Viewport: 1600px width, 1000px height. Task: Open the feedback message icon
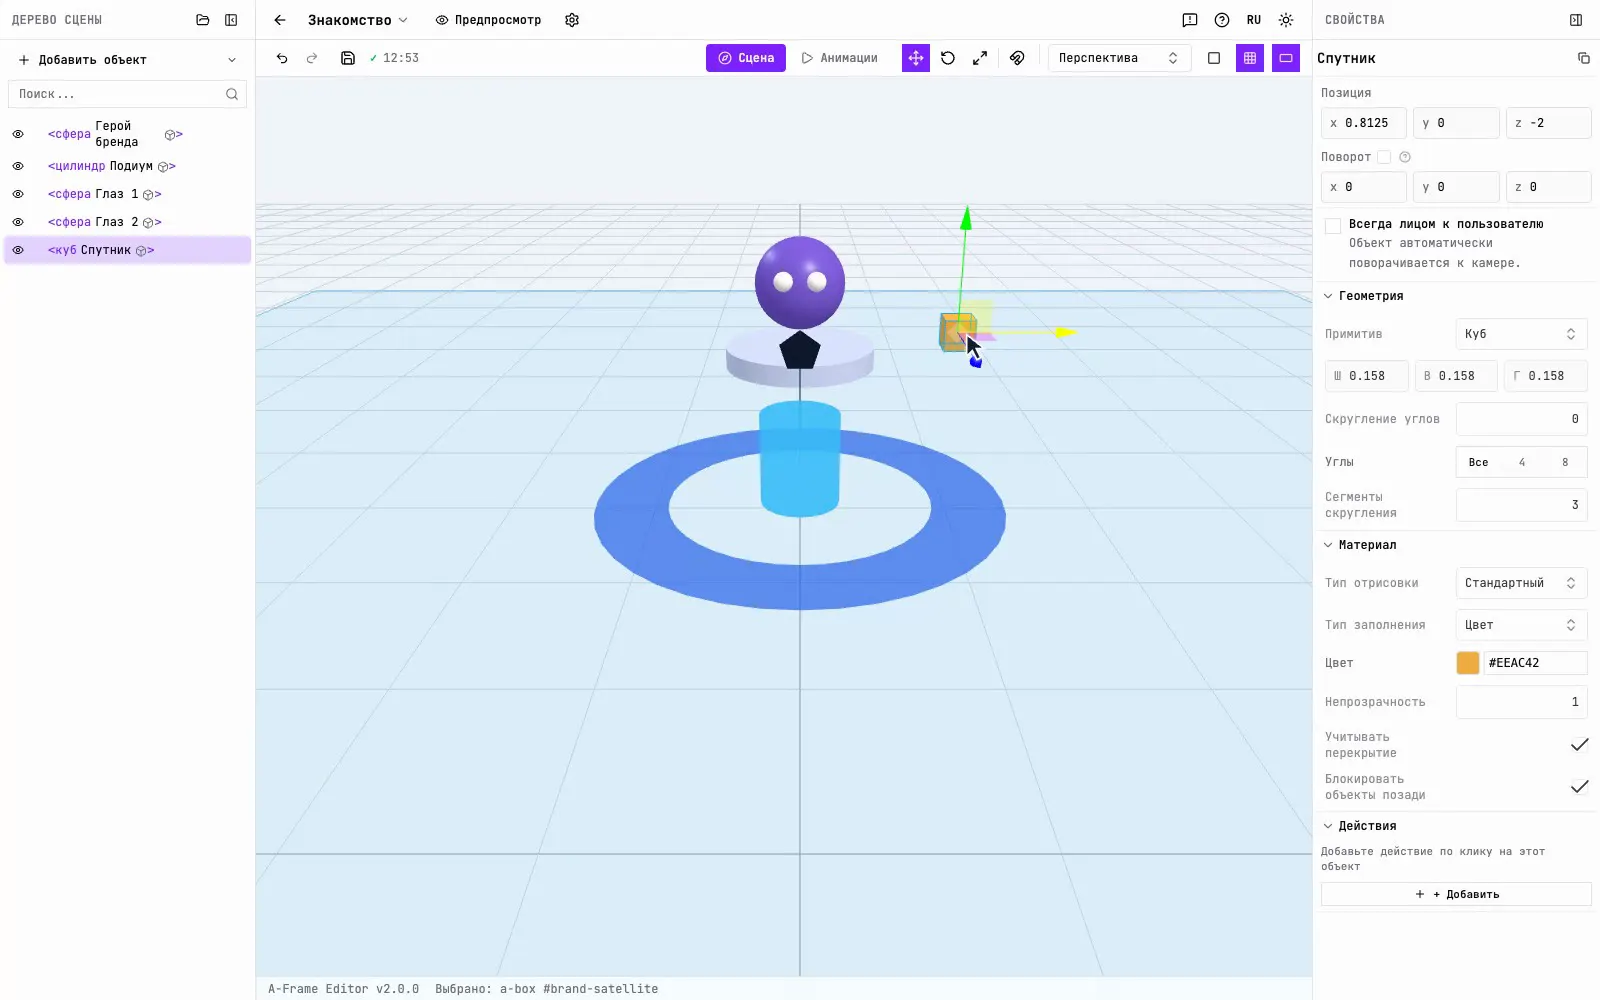[x=1190, y=20]
